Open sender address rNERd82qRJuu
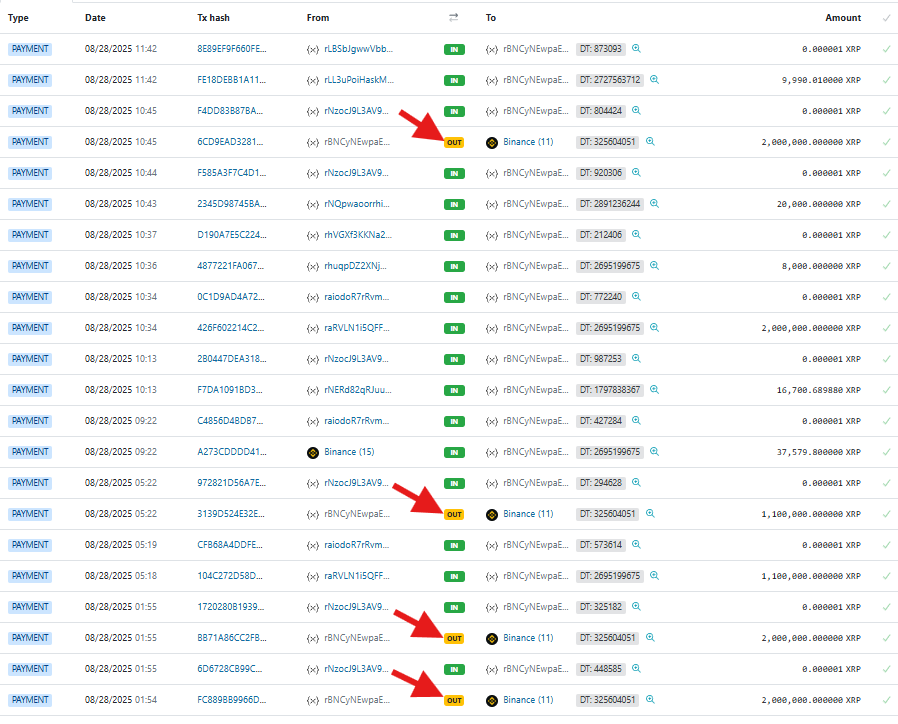This screenshot has height=724, width=898. point(358,389)
